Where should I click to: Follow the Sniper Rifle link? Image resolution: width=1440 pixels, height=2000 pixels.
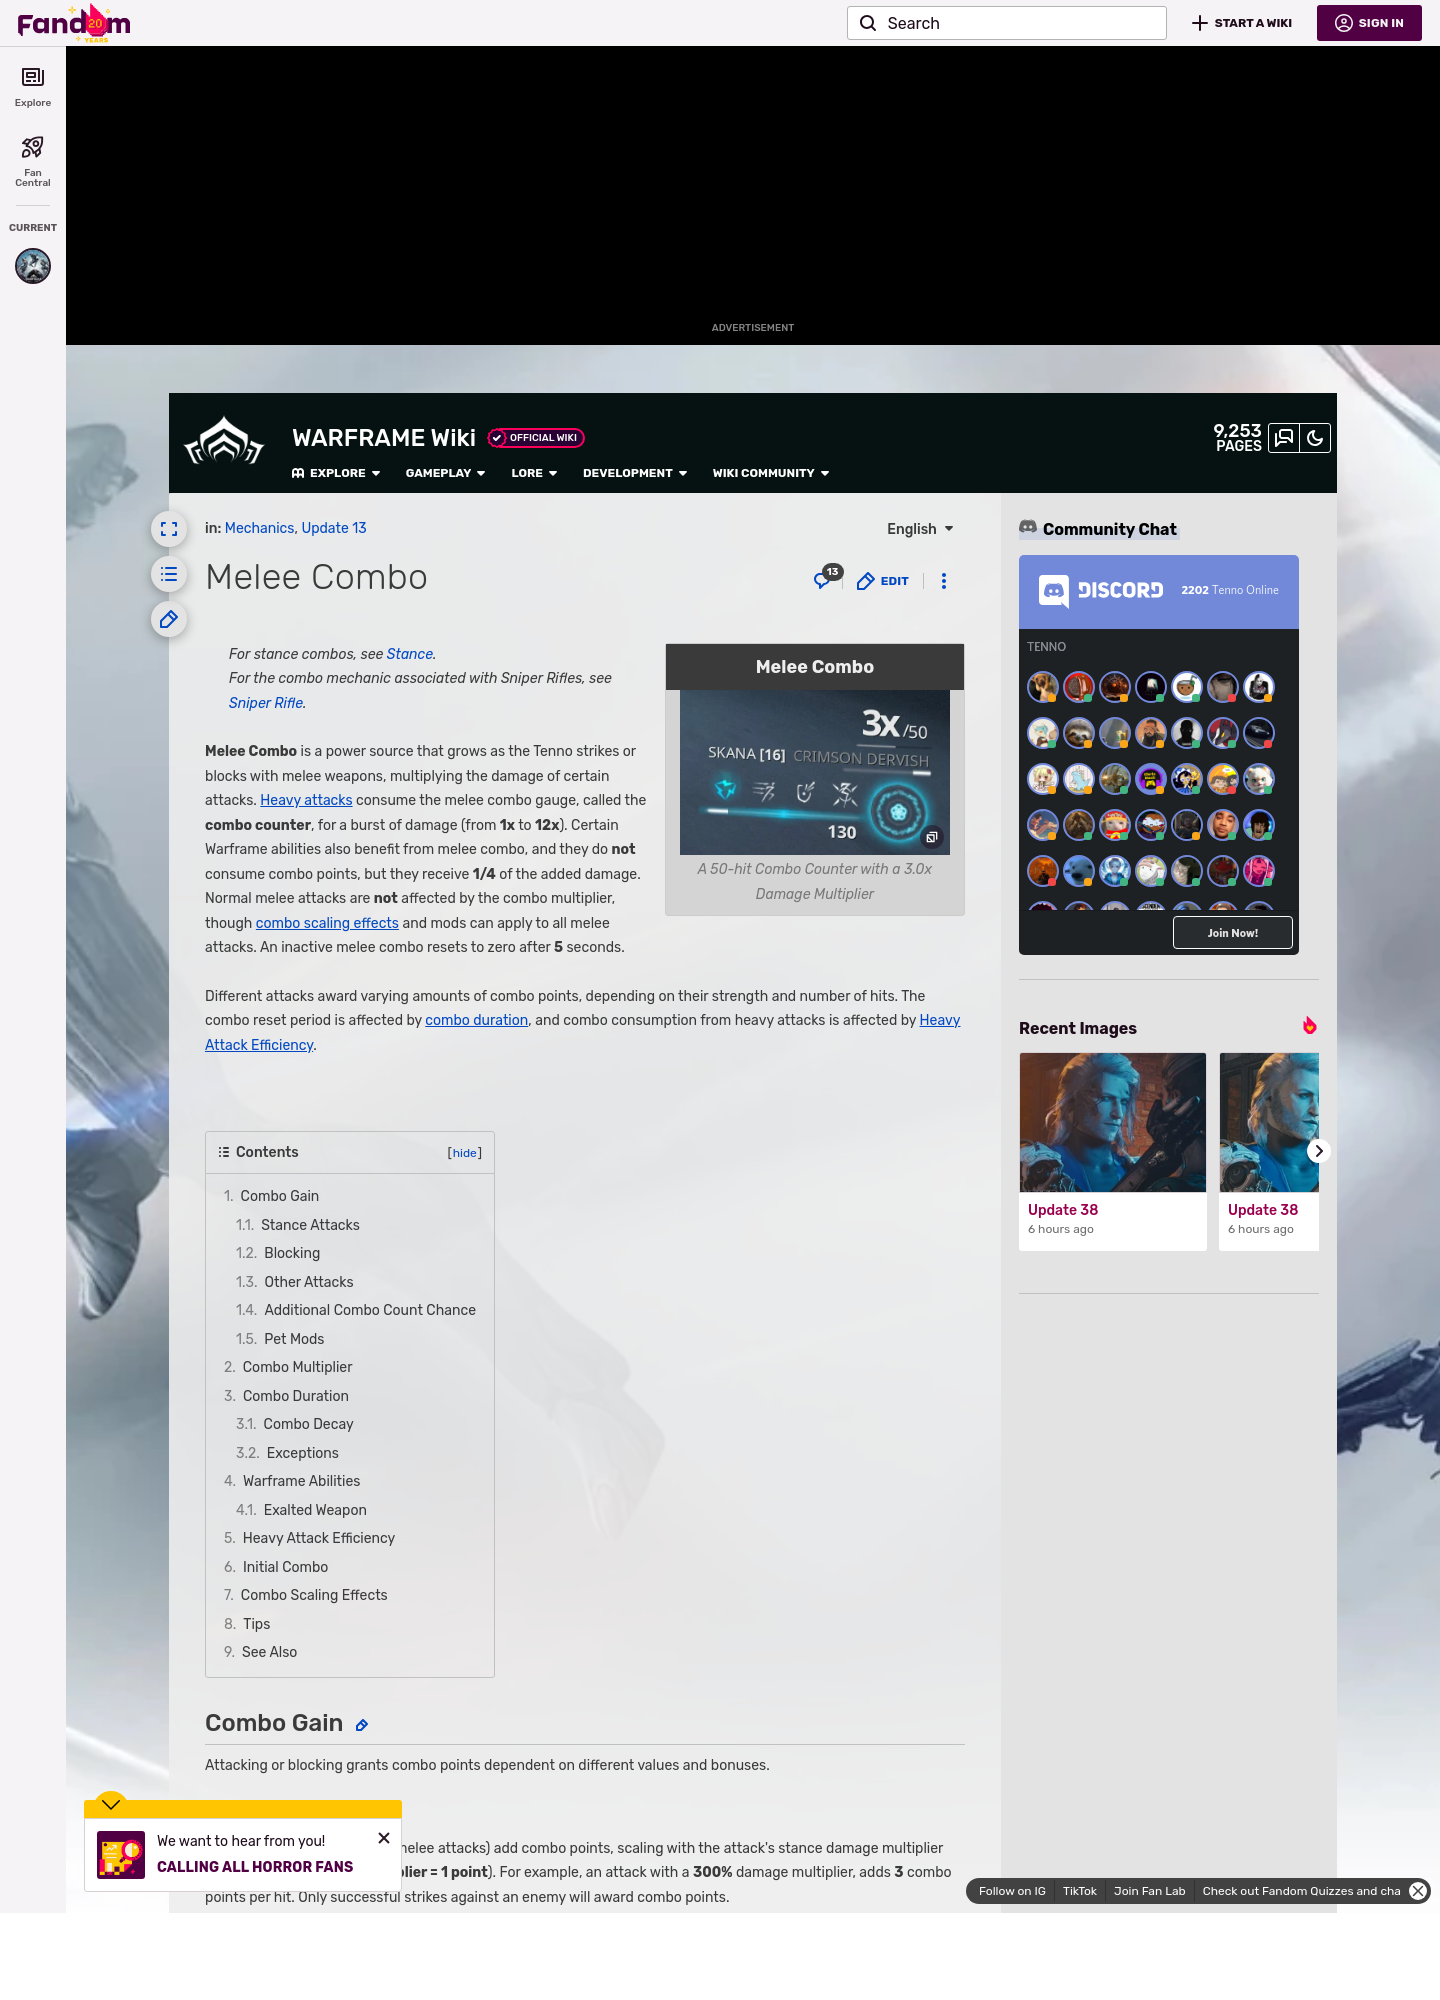coord(266,703)
